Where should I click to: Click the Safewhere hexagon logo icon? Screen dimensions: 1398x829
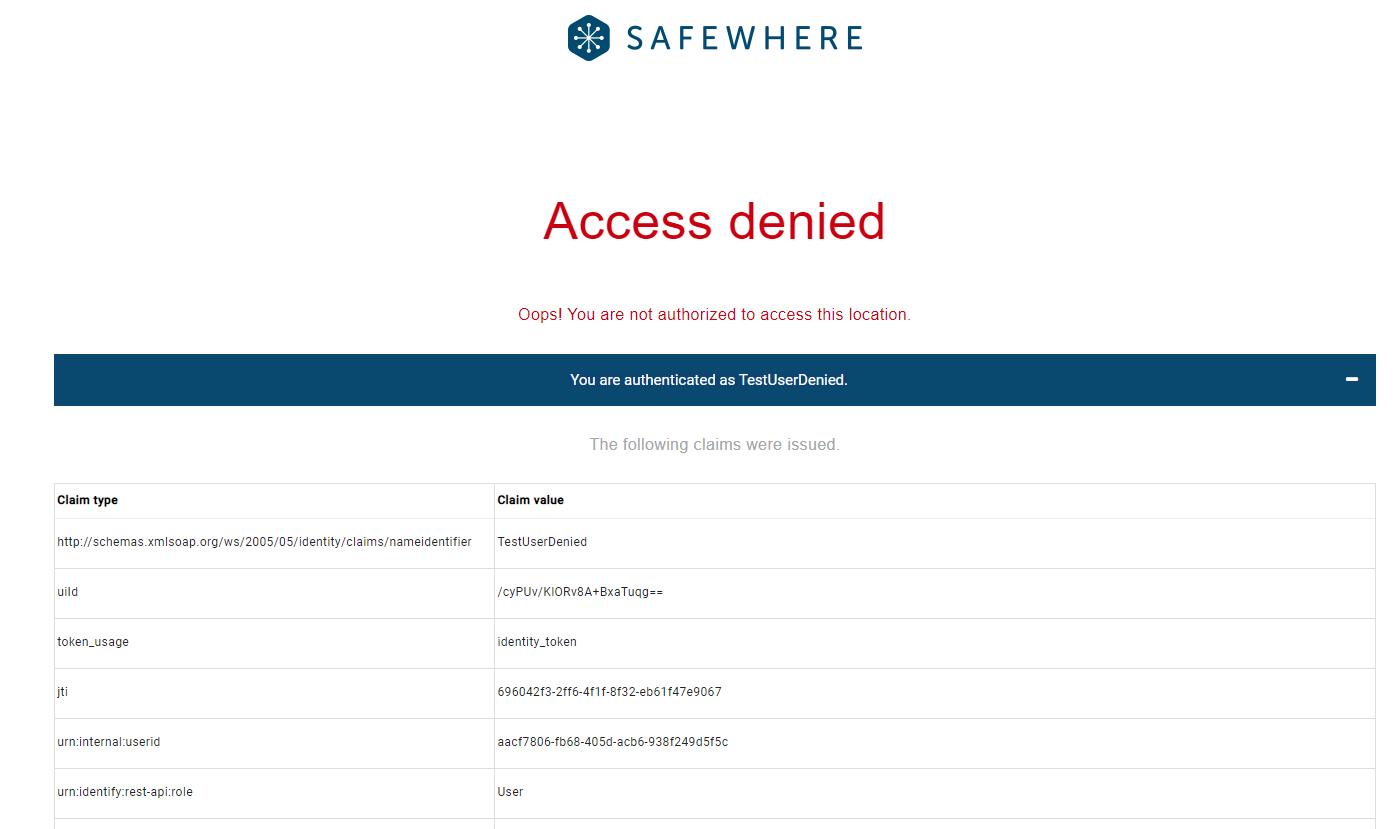point(589,38)
